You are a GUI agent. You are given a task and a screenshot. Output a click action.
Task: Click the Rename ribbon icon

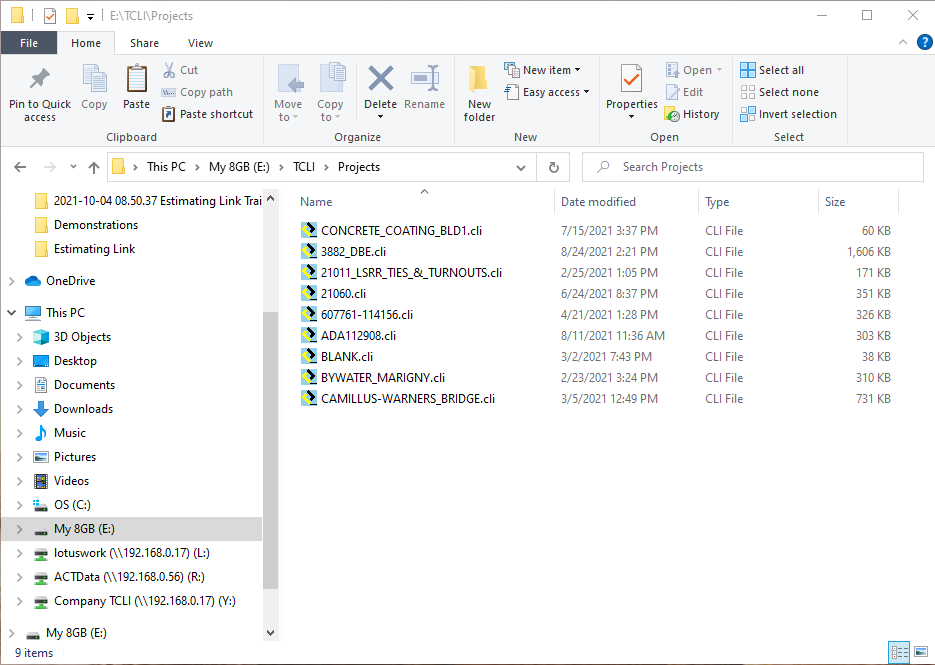click(425, 78)
